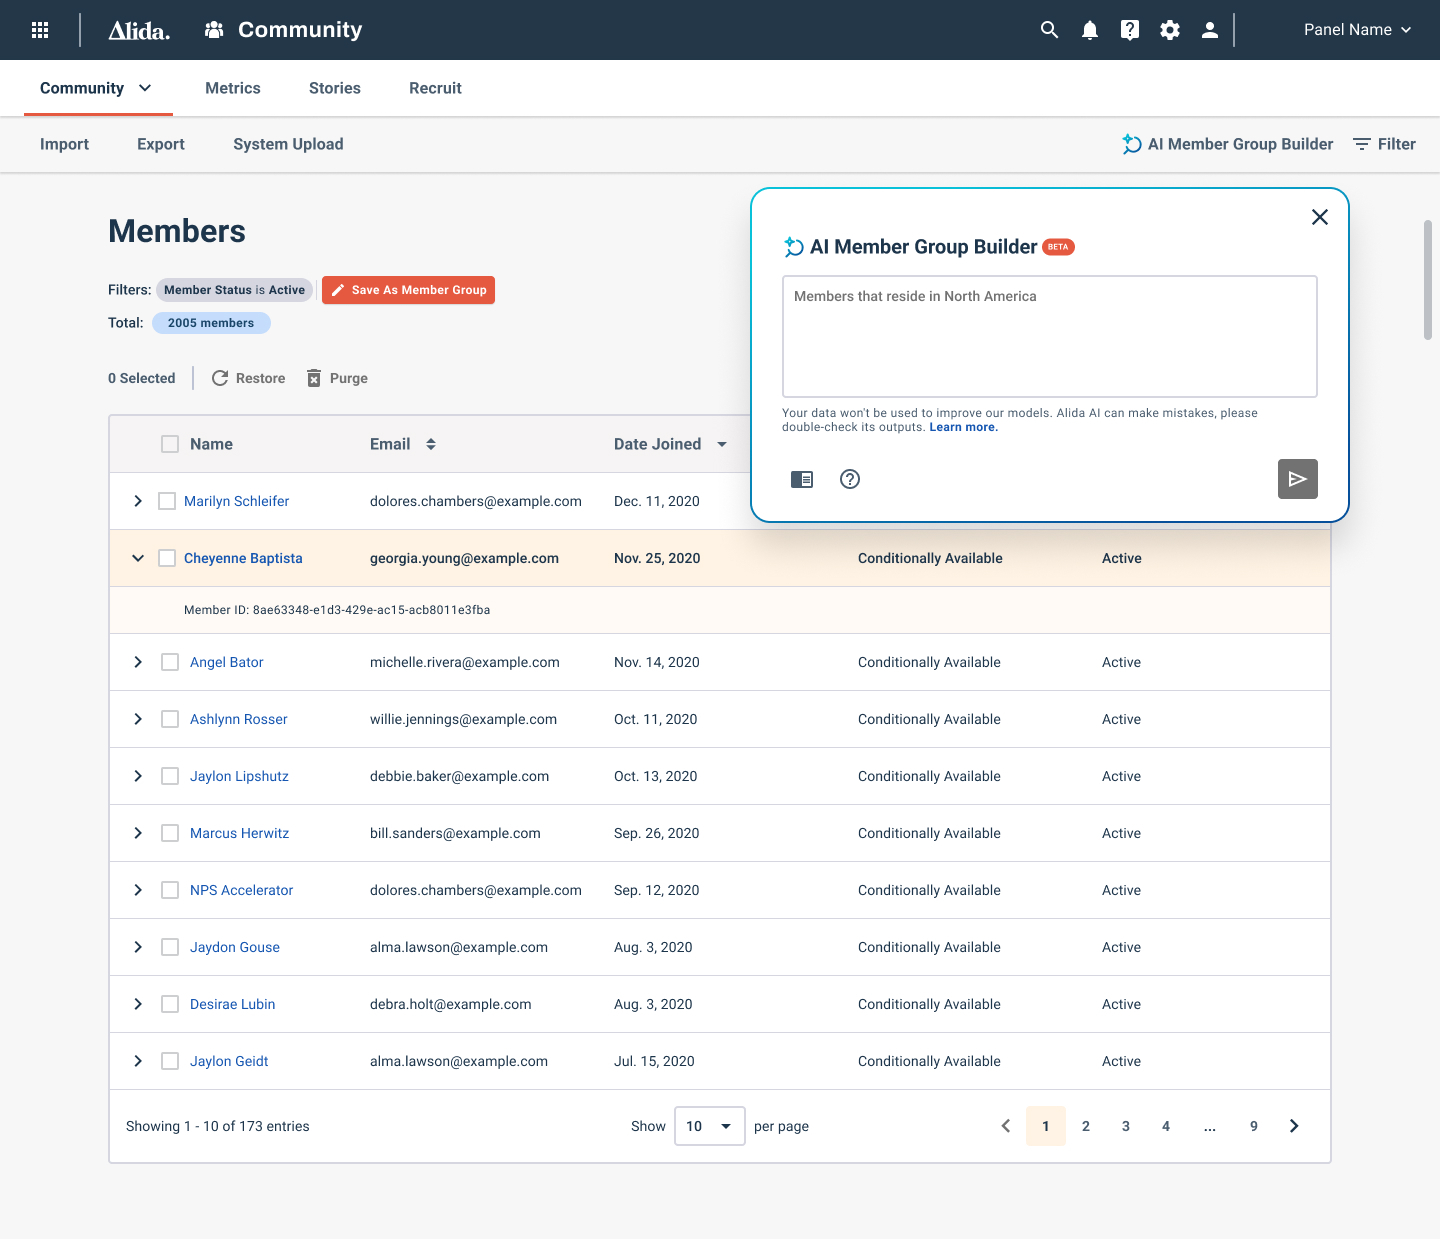Click the Restore refresh icon
This screenshot has width=1440, height=1239.
(220, 378)
